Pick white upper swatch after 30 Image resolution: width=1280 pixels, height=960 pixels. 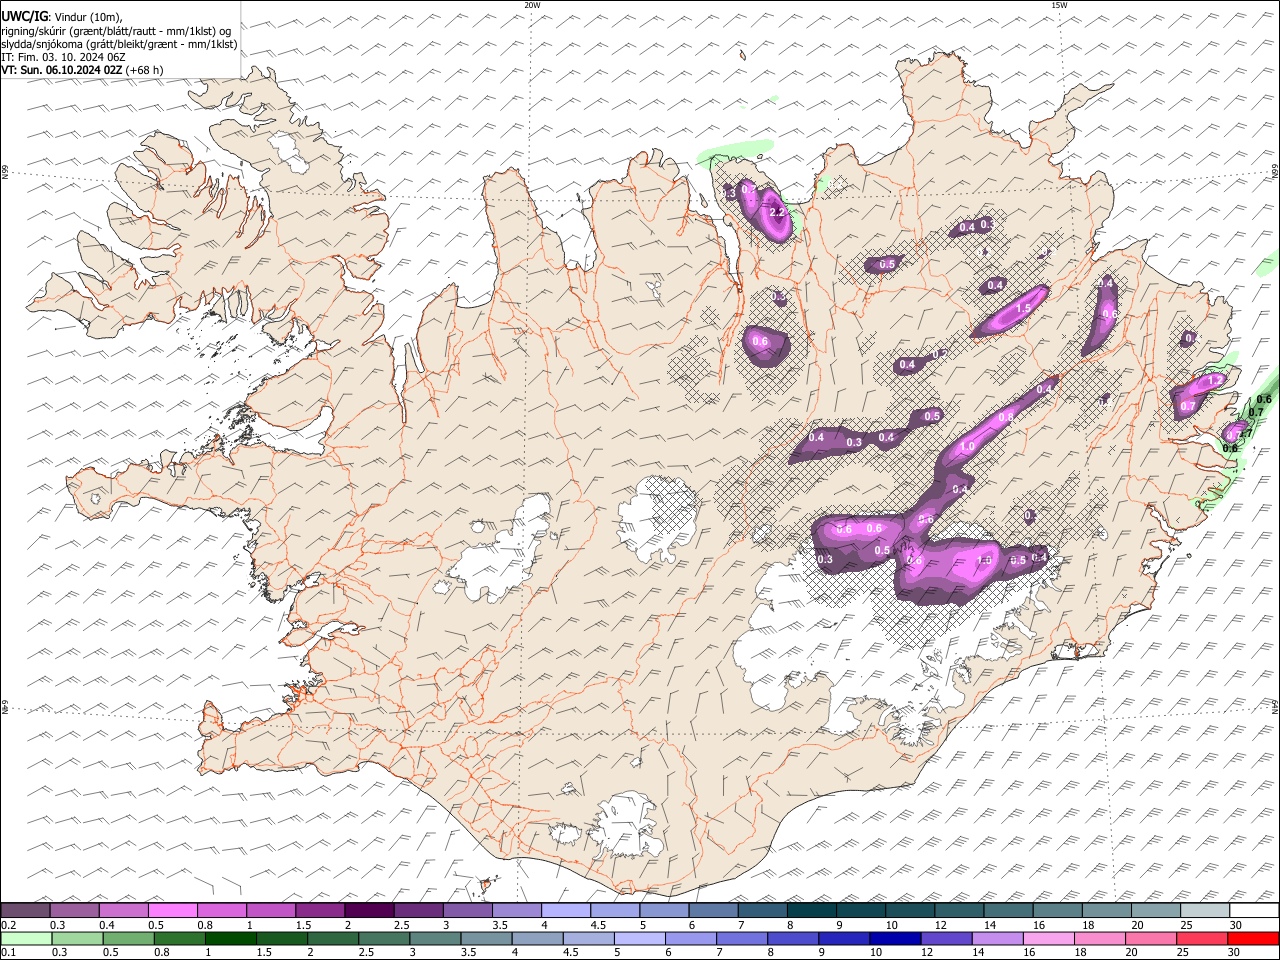click(x=1254, y=910)
